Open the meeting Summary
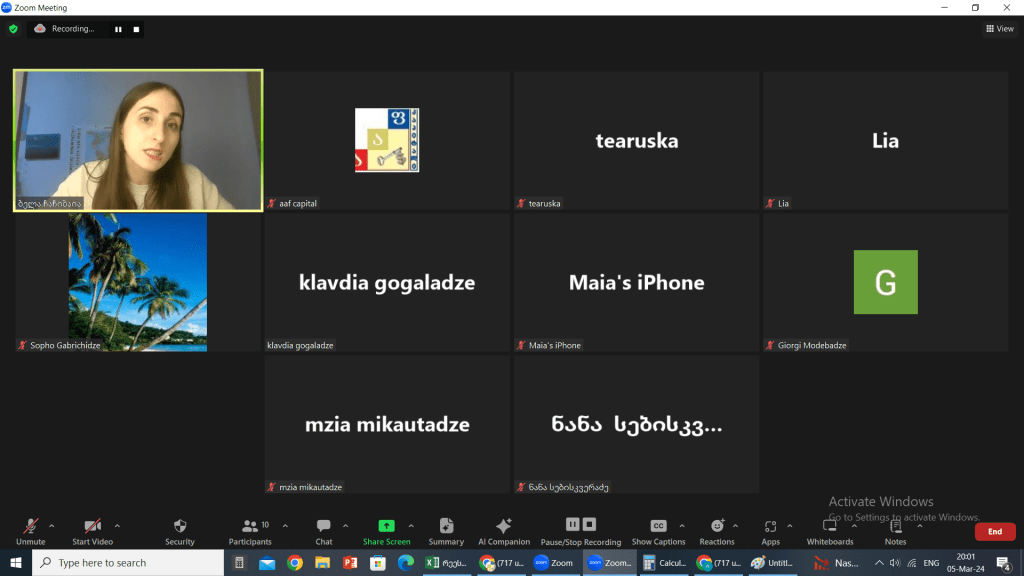 (446, 530)
